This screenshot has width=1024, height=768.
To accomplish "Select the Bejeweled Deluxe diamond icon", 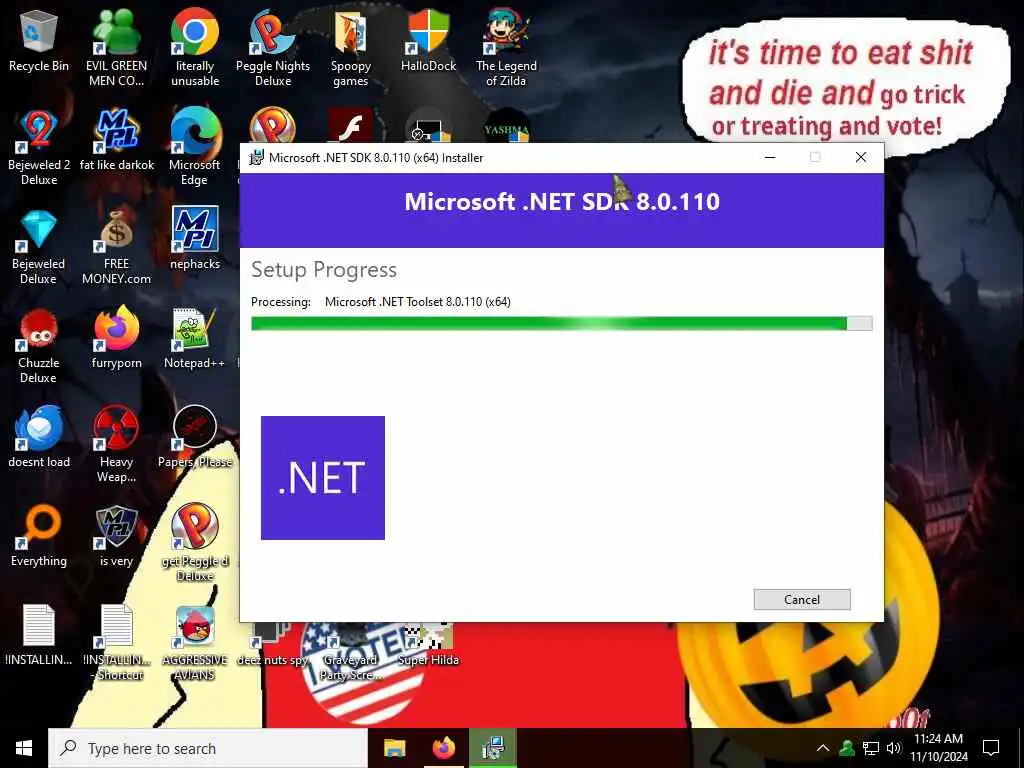I will pos(39,247).
